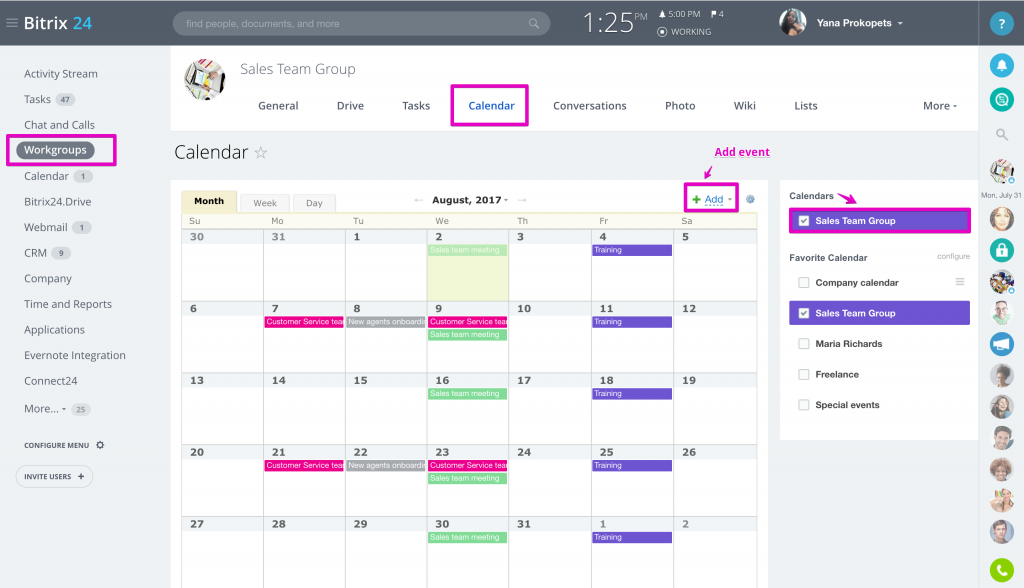Image resolution: width=1024 pixels, height=588 pixels.
Task: Expand the More... item in left menu
Action: click(45, 408)
